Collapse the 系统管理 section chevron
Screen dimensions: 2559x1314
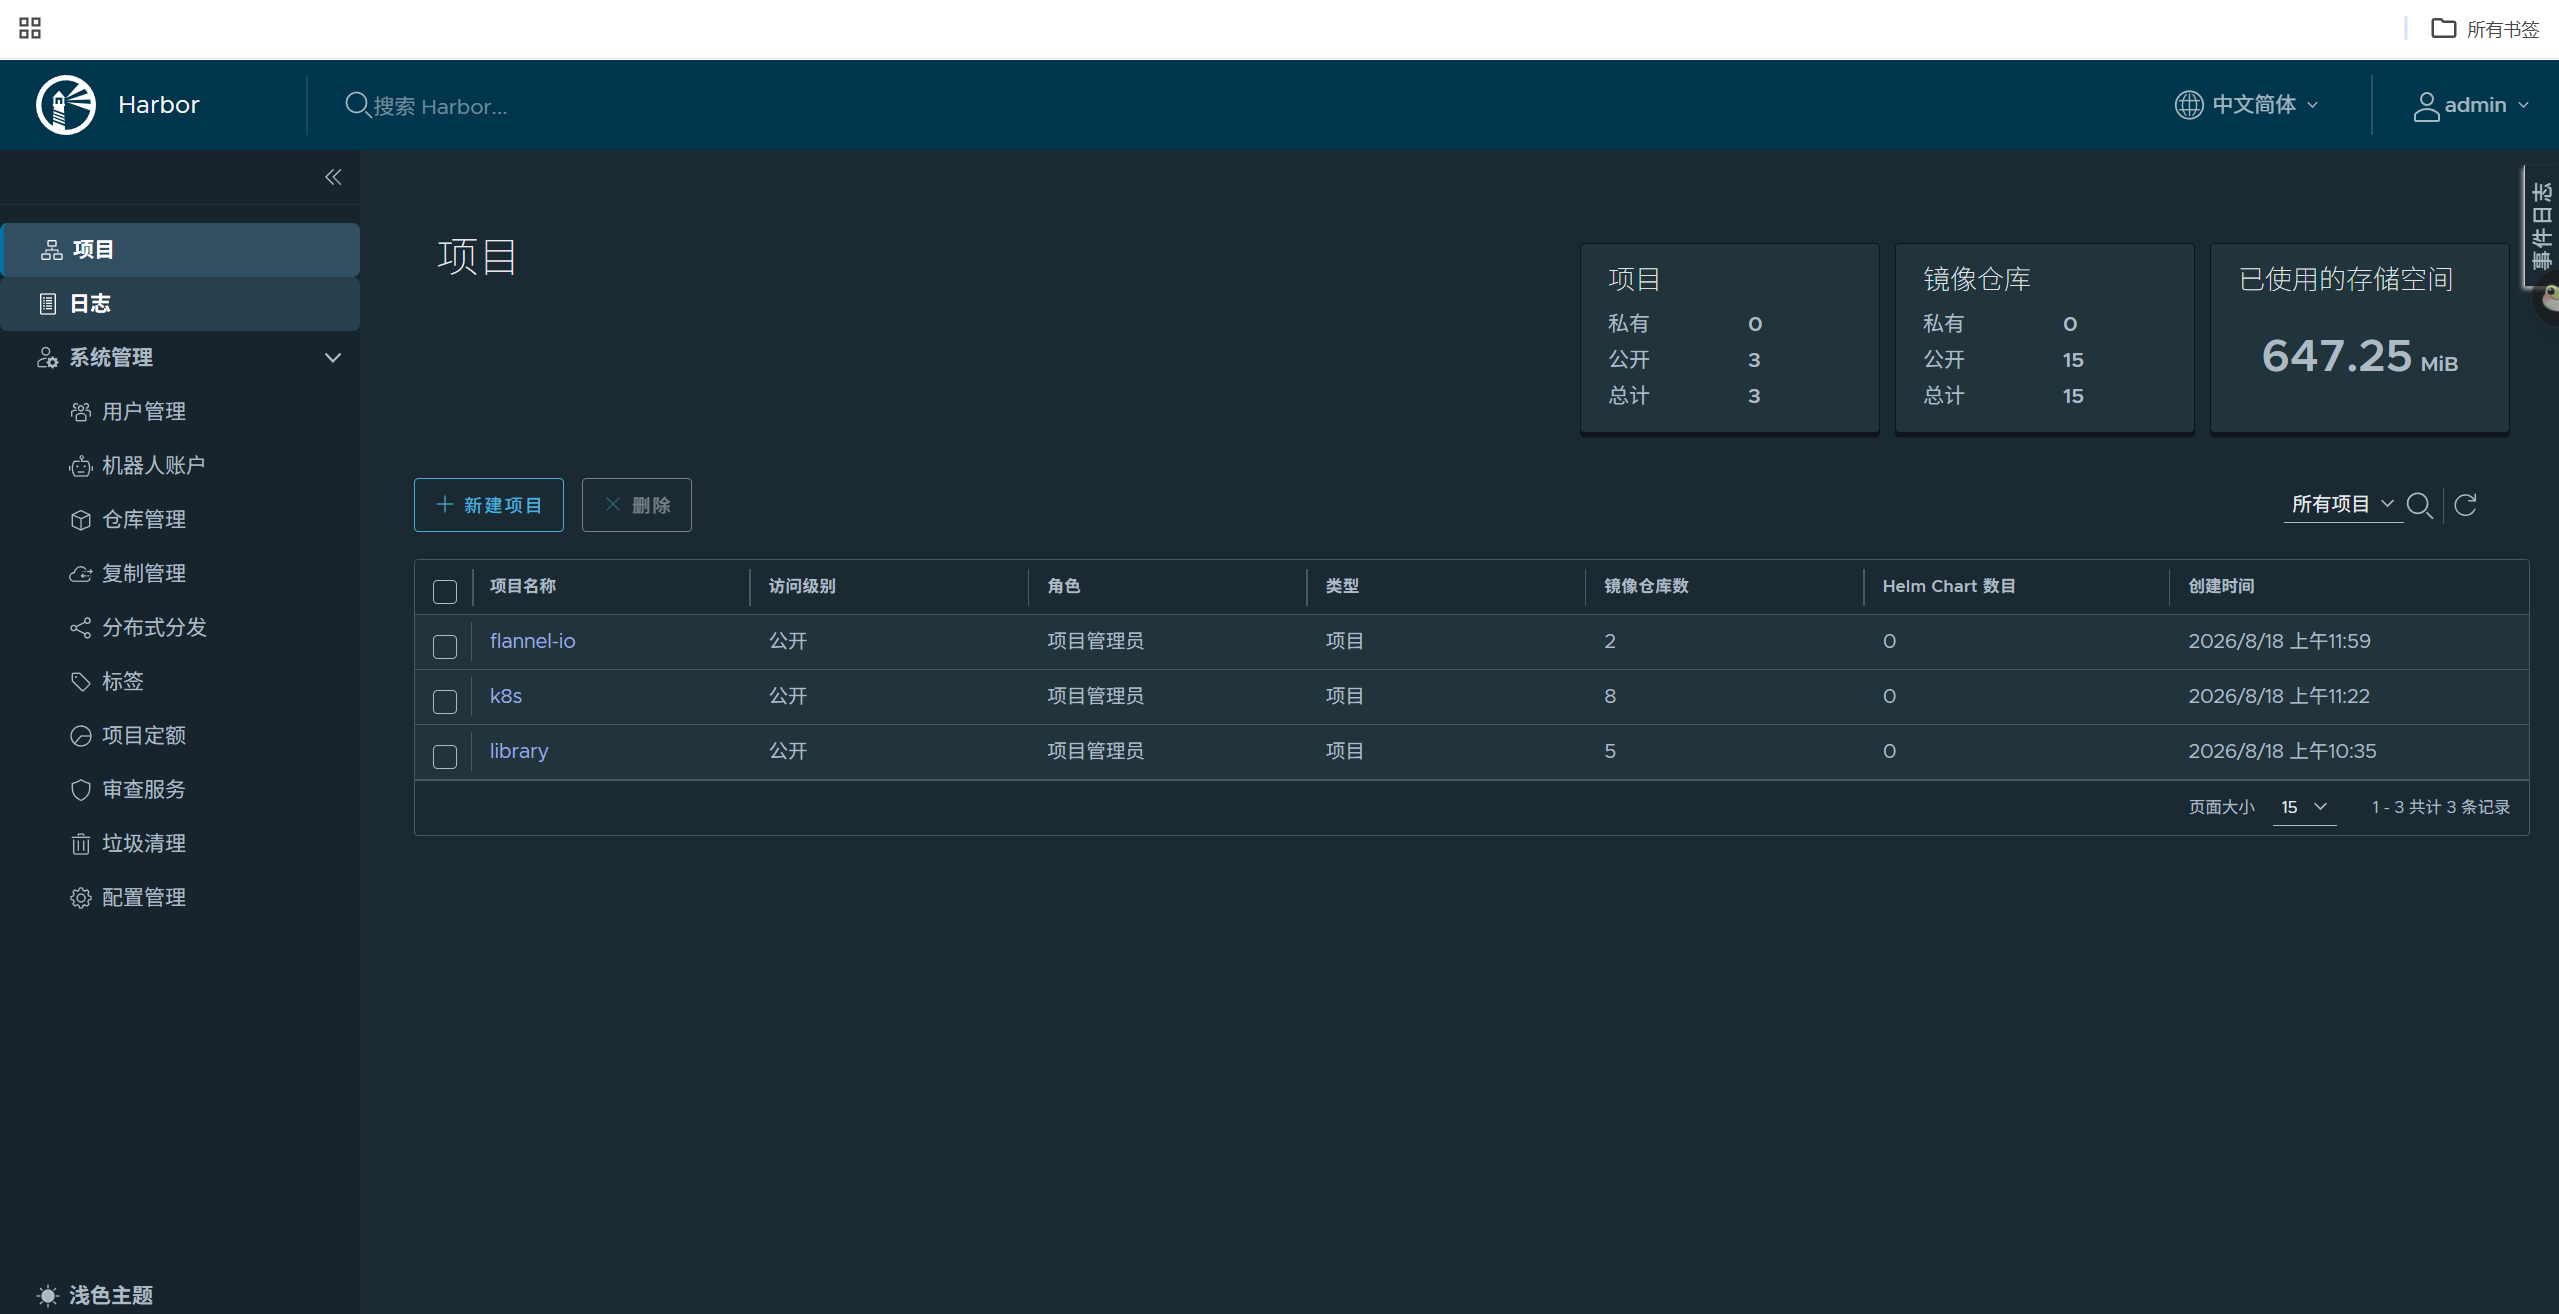click(x=333, y=357)
